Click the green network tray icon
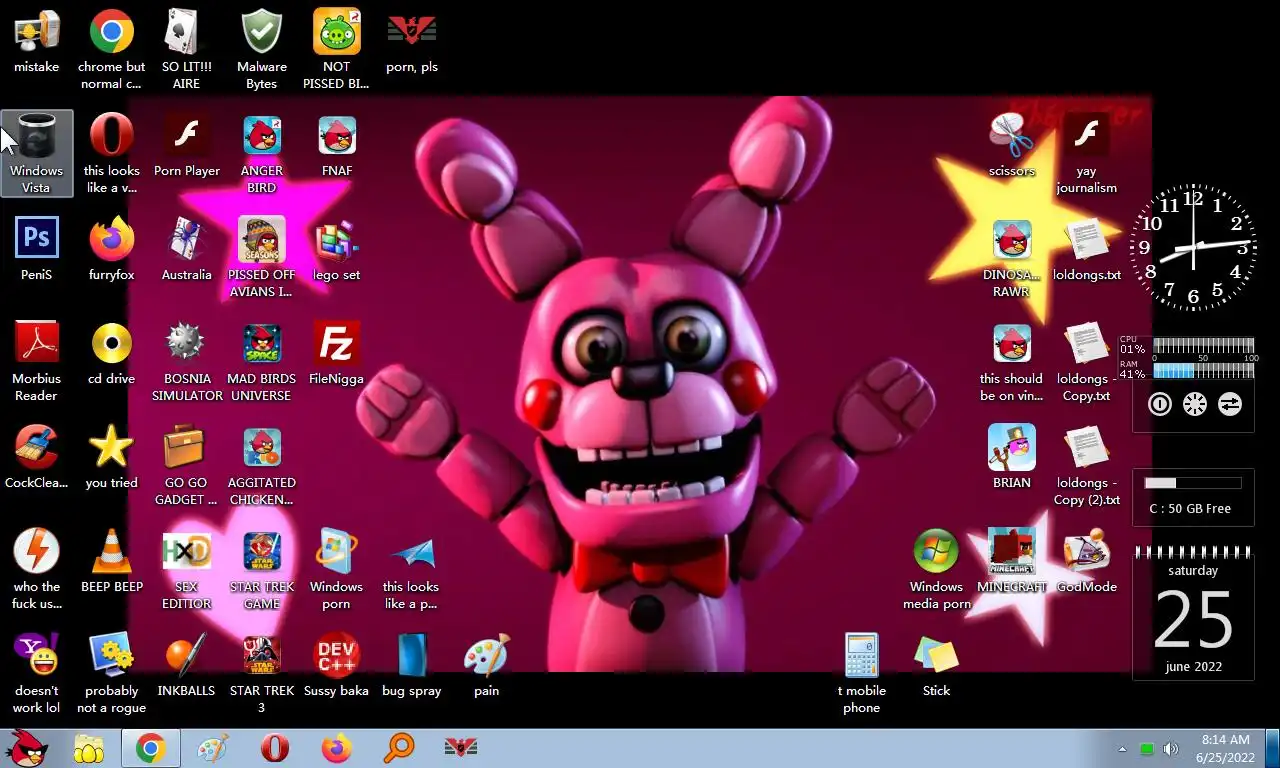The width and height of the screenshot is (1280, 768). (1147, 749)
